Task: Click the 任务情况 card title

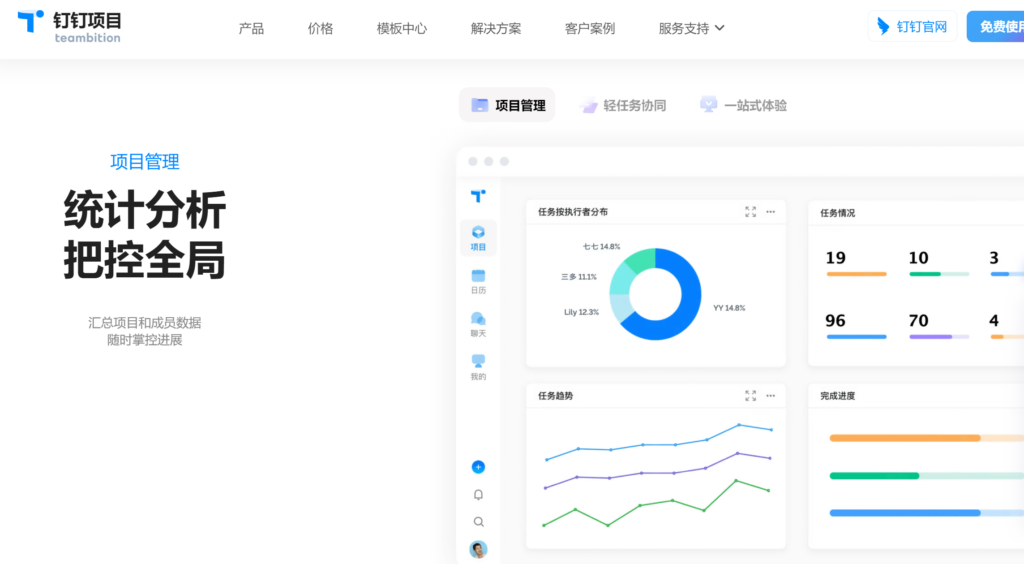Action: (838, 213)
